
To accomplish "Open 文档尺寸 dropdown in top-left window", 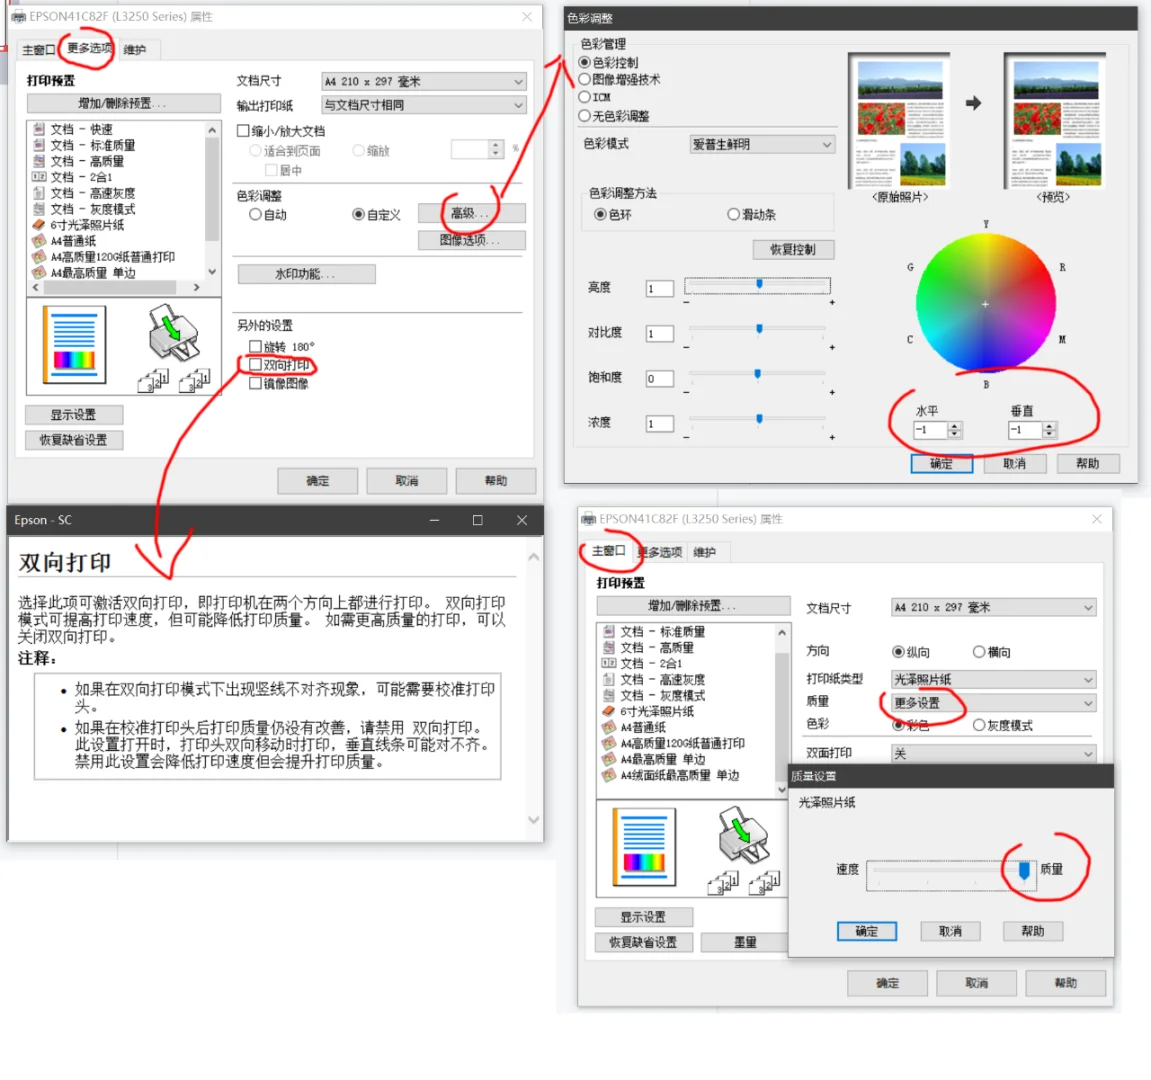I will 424,81.
